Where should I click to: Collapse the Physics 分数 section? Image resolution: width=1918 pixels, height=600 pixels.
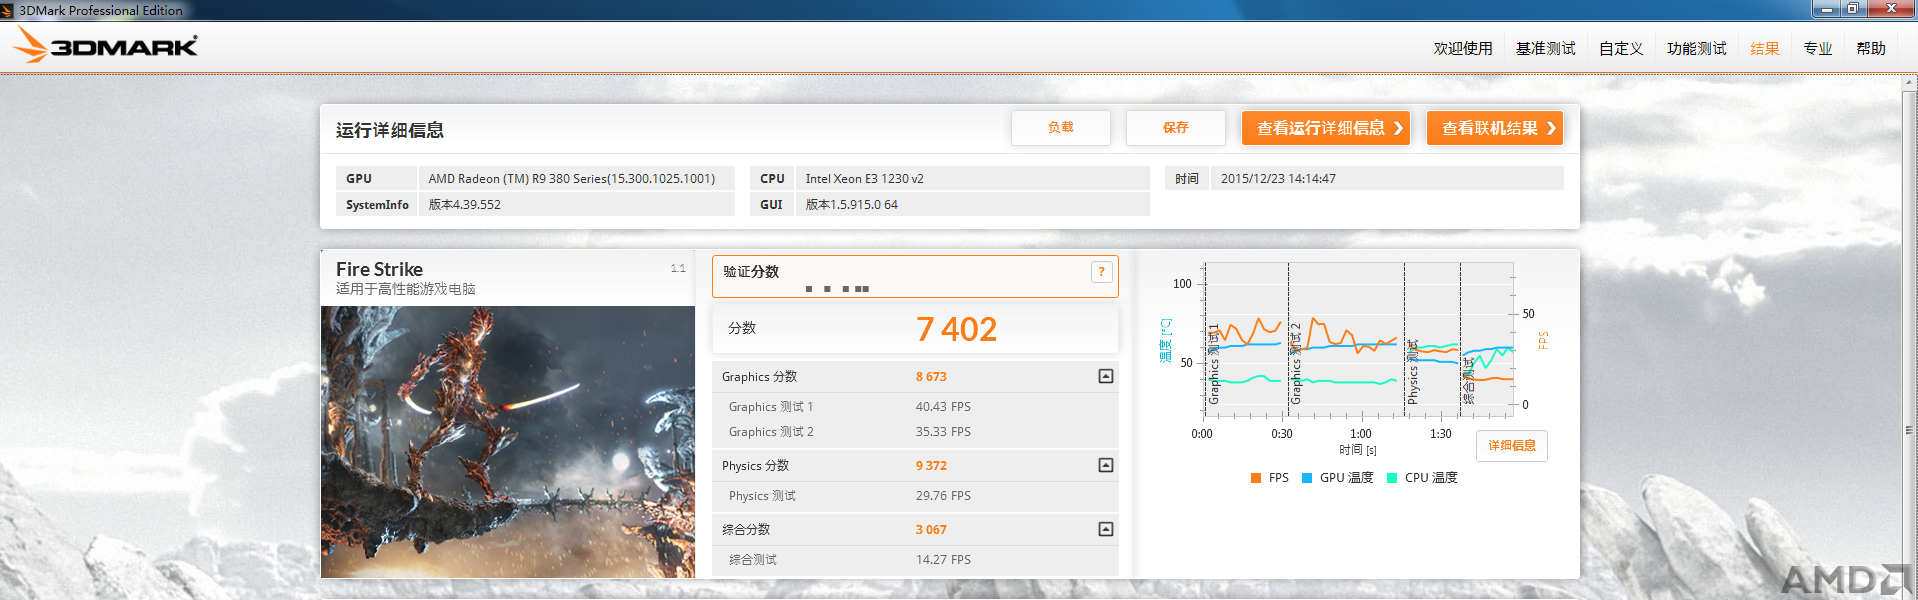pyautogui.click(x=1105, y=465)
